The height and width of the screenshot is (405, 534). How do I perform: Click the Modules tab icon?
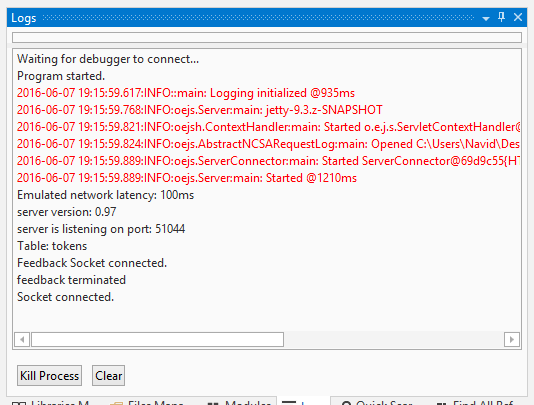pyautogui.click(x=213, y=403)
